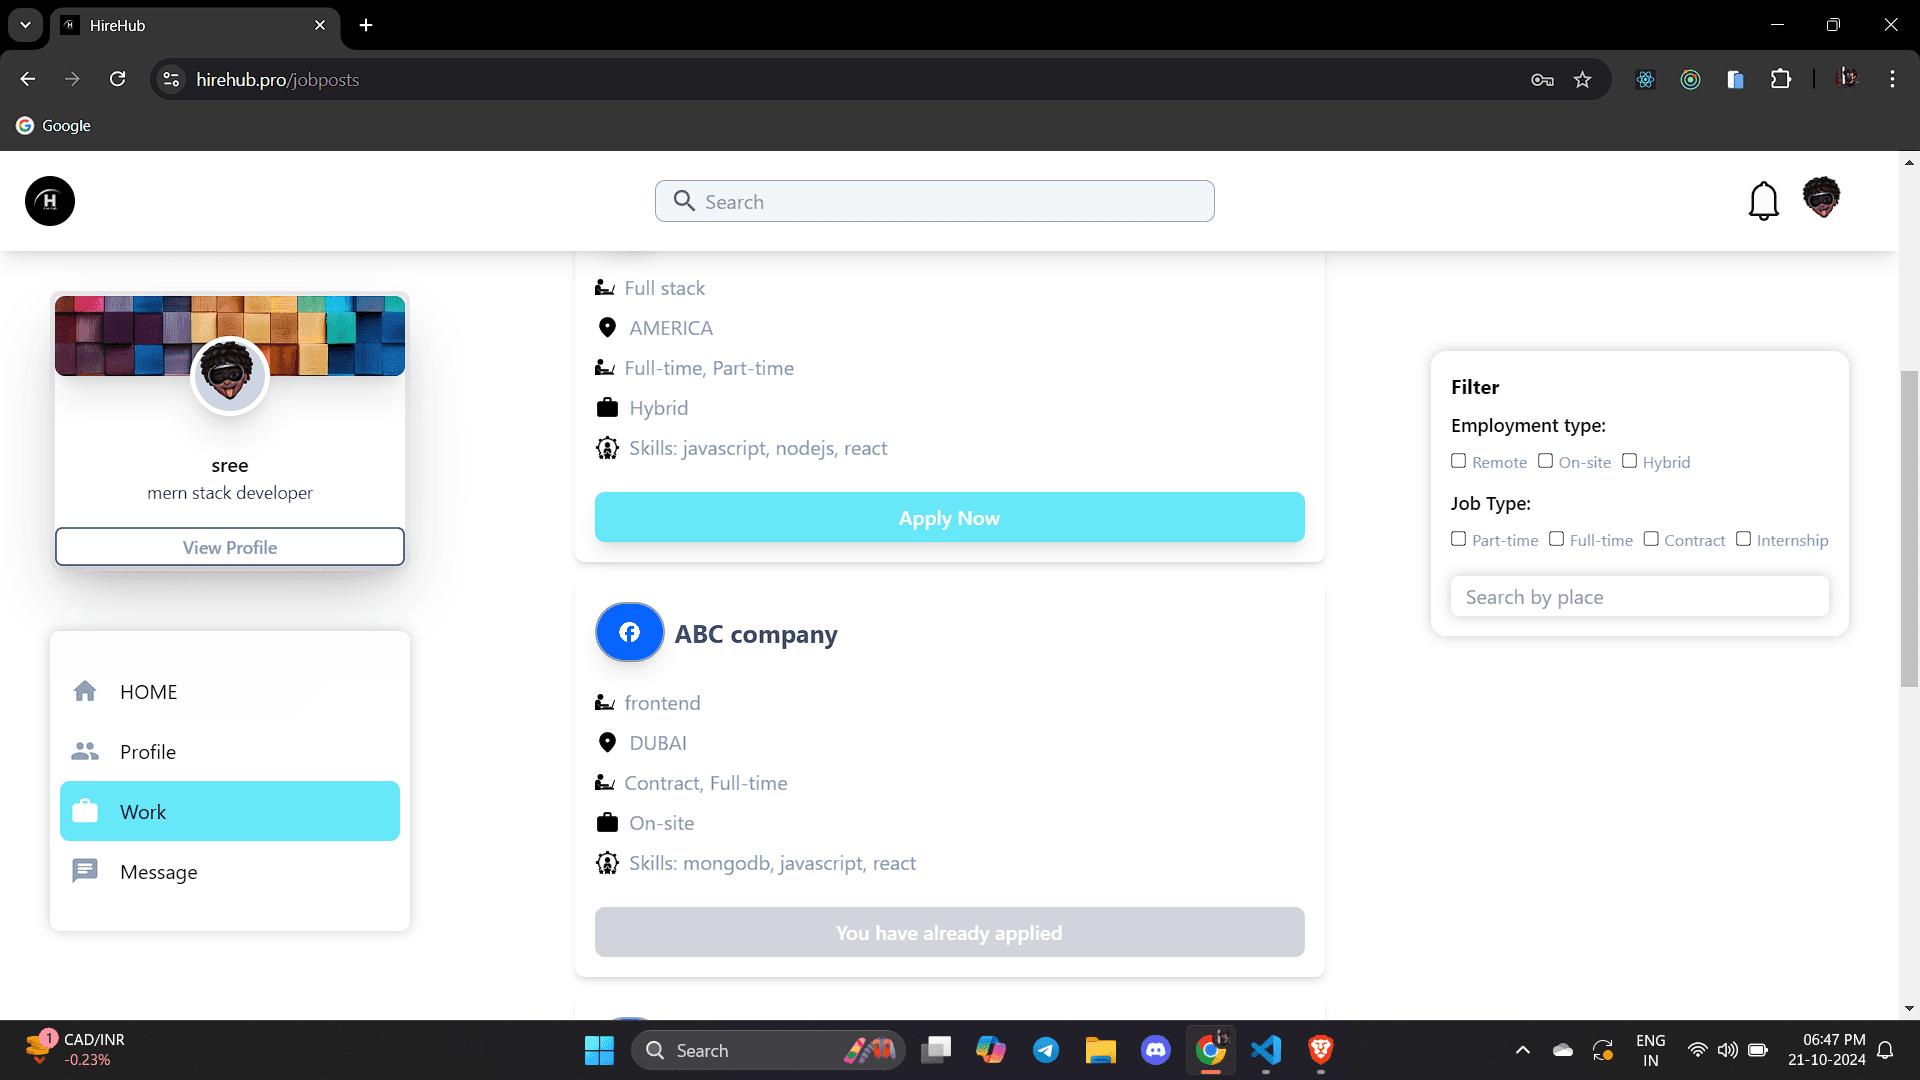
Task: Click the site information icon
Action: pyautogui.click(x=172, y=79)
